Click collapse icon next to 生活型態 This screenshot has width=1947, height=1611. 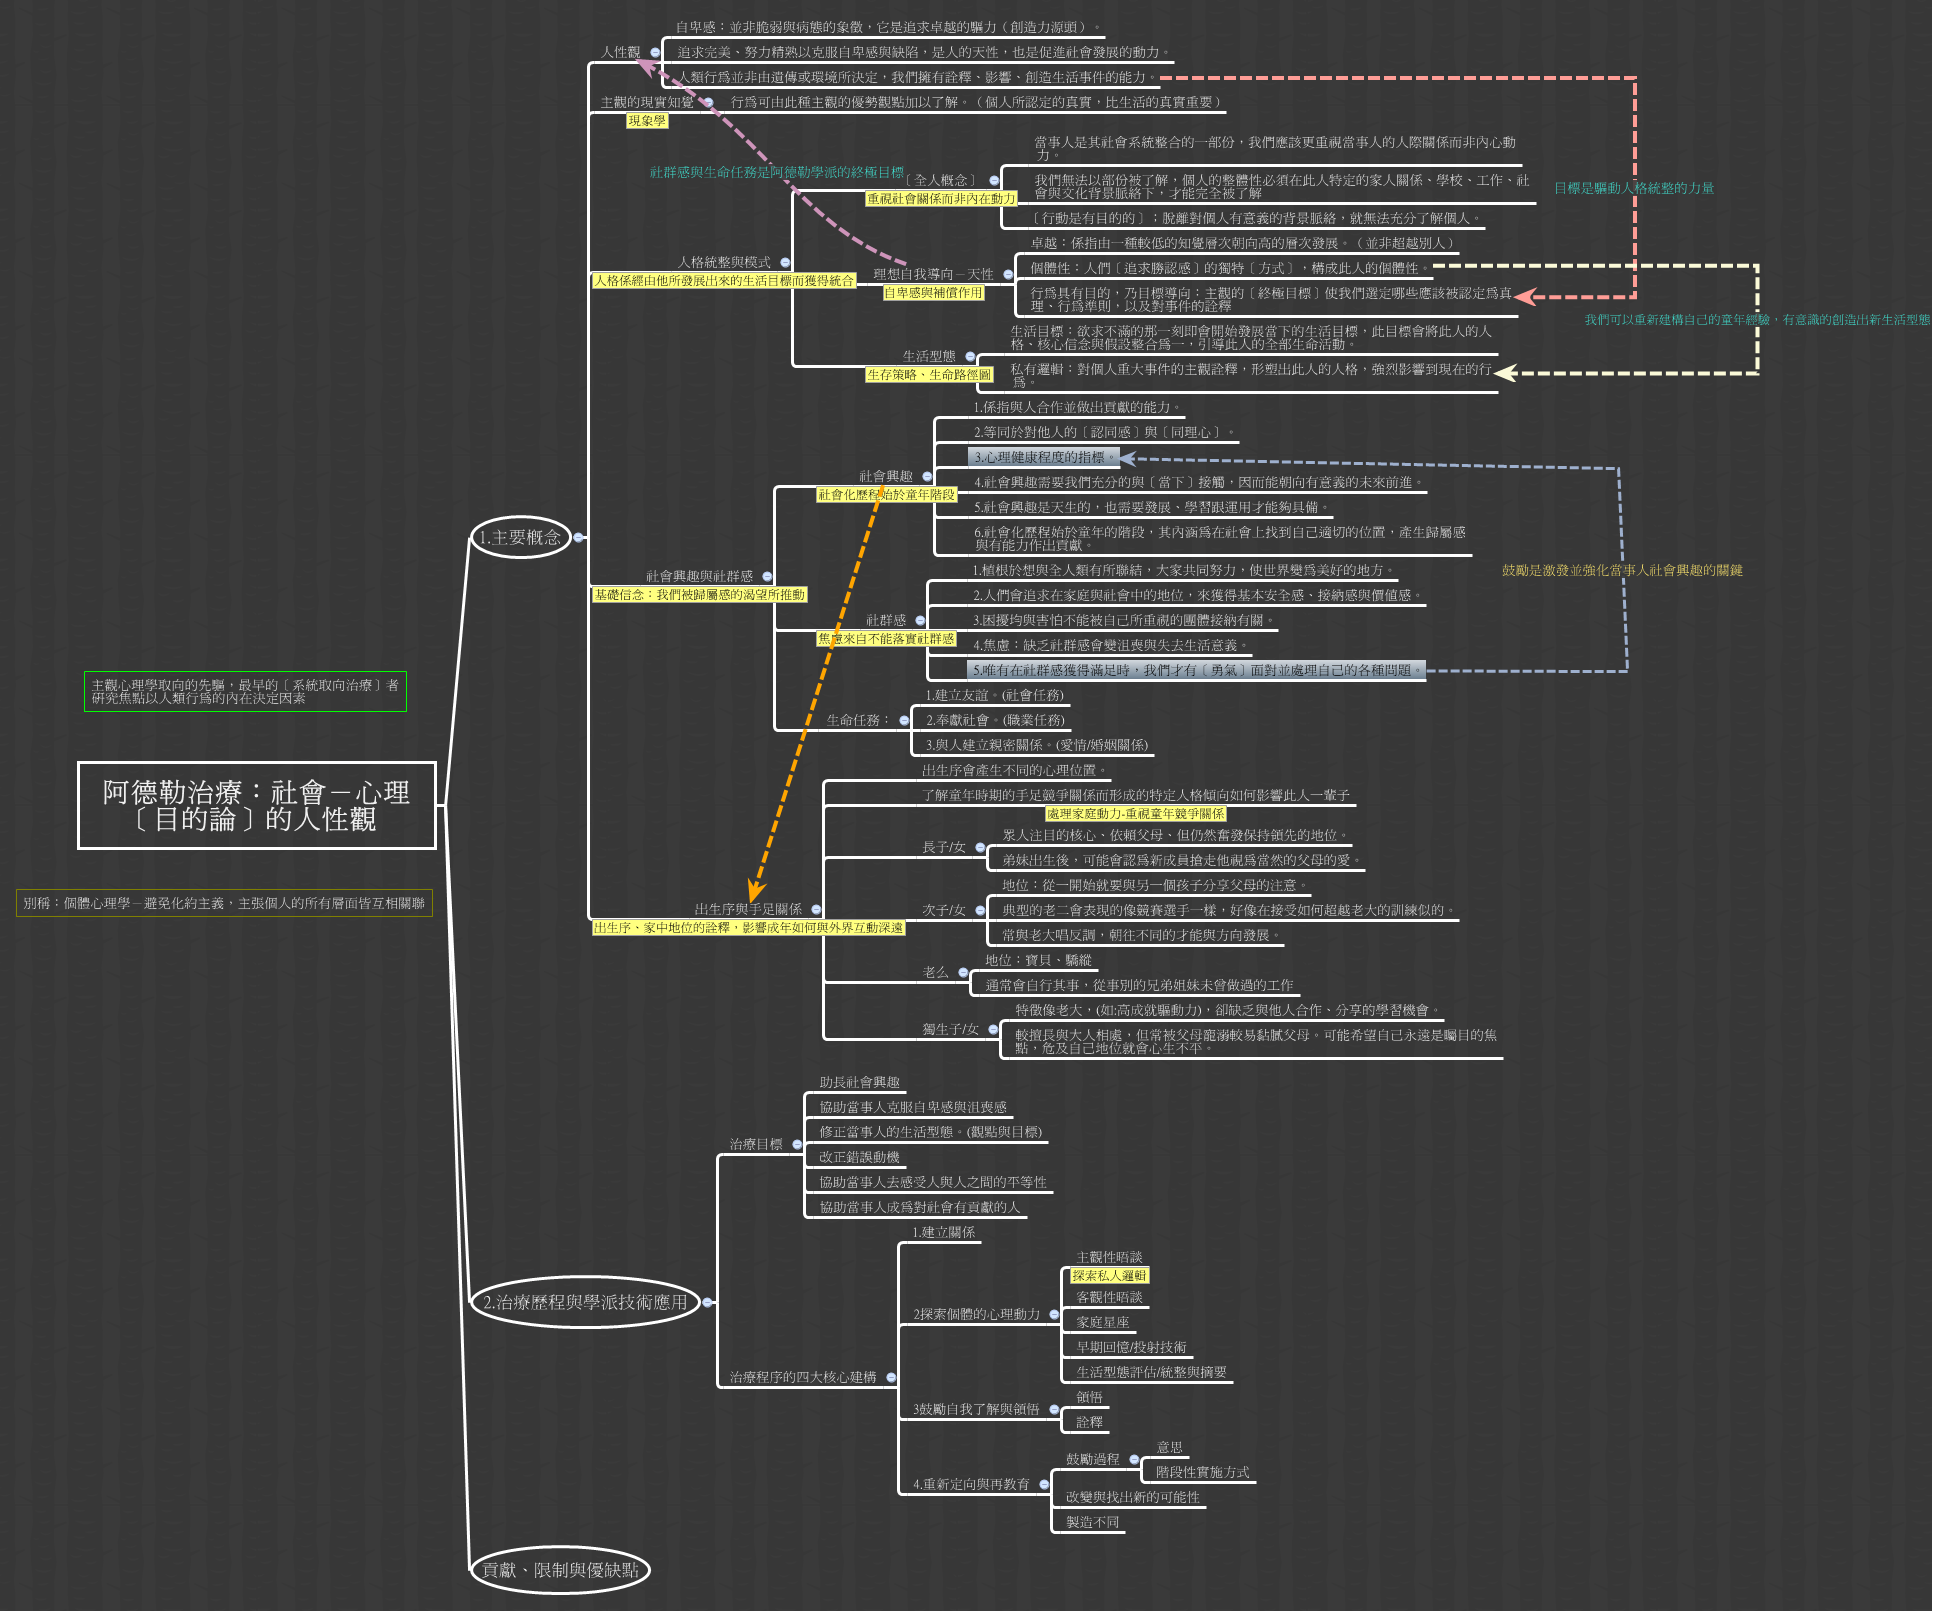pos(970,357)
